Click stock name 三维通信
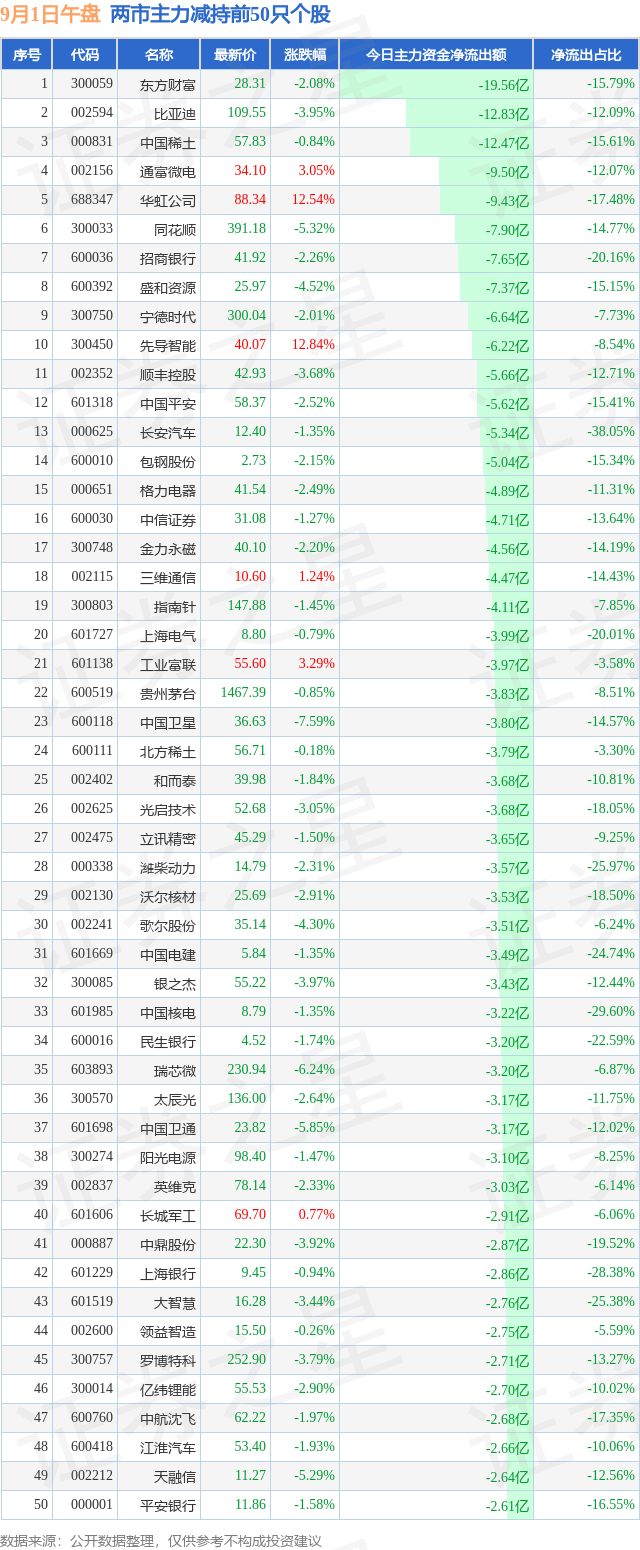The width and height of the screenshot is (640, 1550). pos(169,577)
